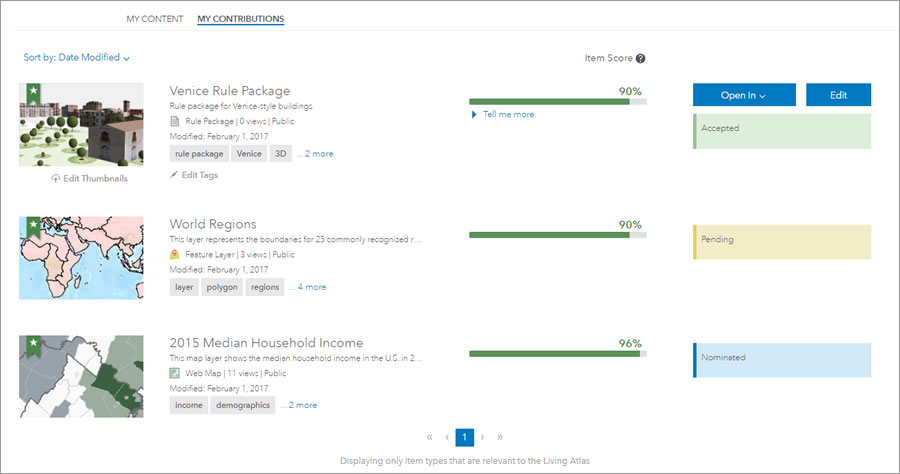900x474 pixels.
Task: Click the Feature Layer type icon
Action: 175,255
